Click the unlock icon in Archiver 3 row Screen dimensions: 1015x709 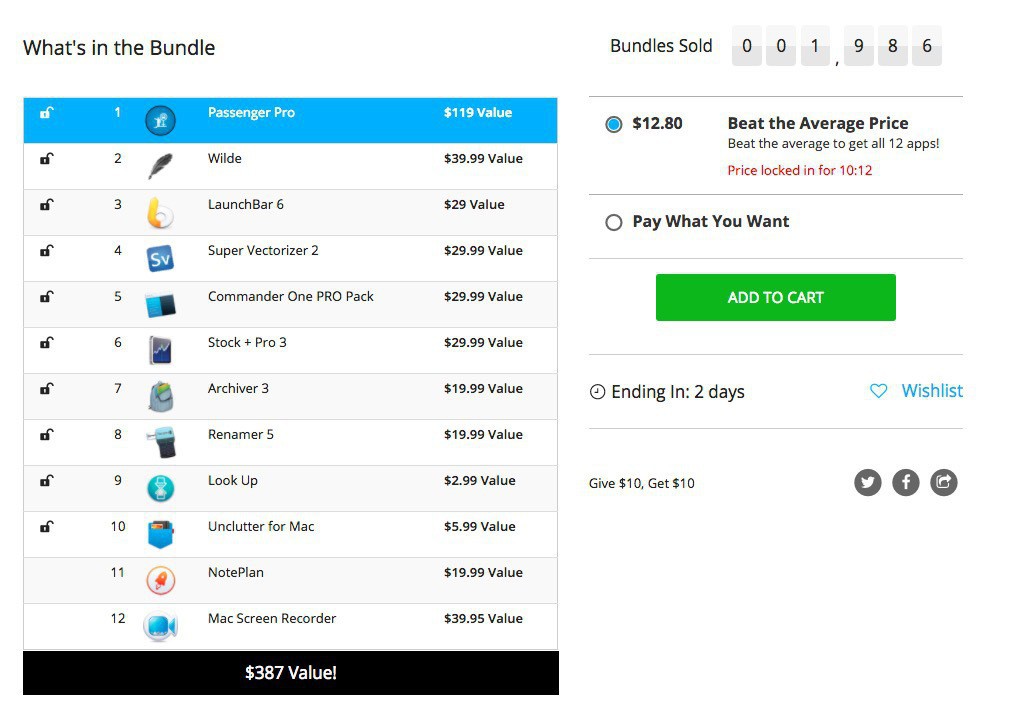point(47,388)
